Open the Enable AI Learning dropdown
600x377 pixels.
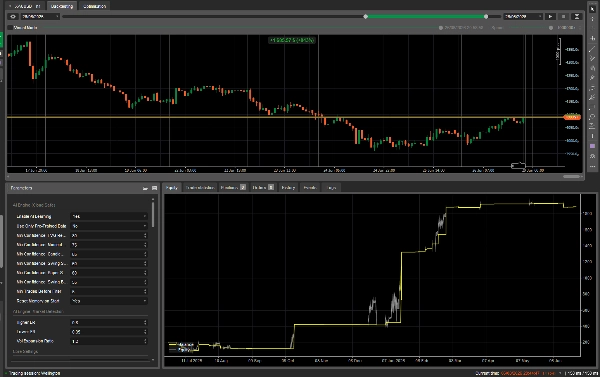(109, 216)
